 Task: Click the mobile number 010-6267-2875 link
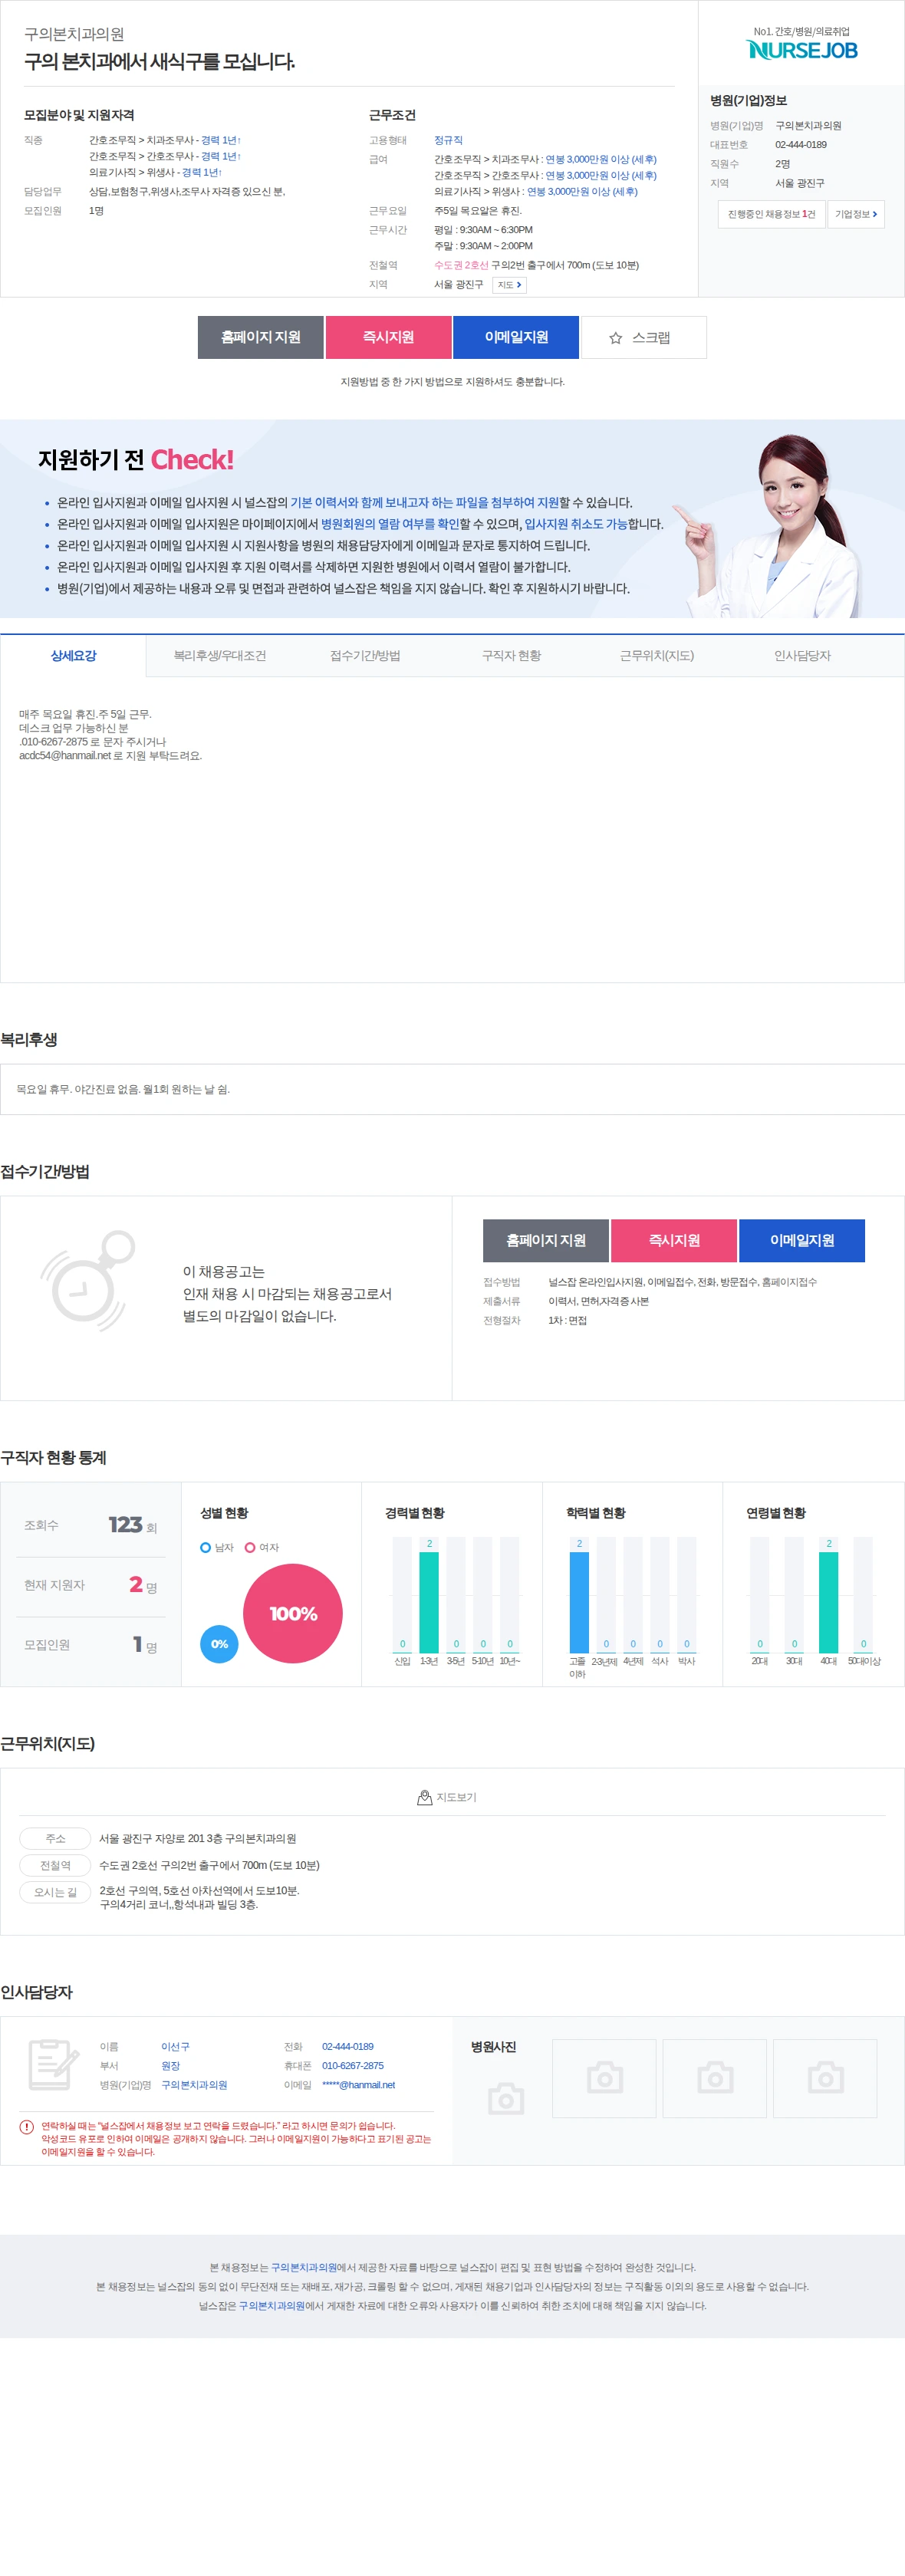pyautogui.click(x=353, y=2065)
